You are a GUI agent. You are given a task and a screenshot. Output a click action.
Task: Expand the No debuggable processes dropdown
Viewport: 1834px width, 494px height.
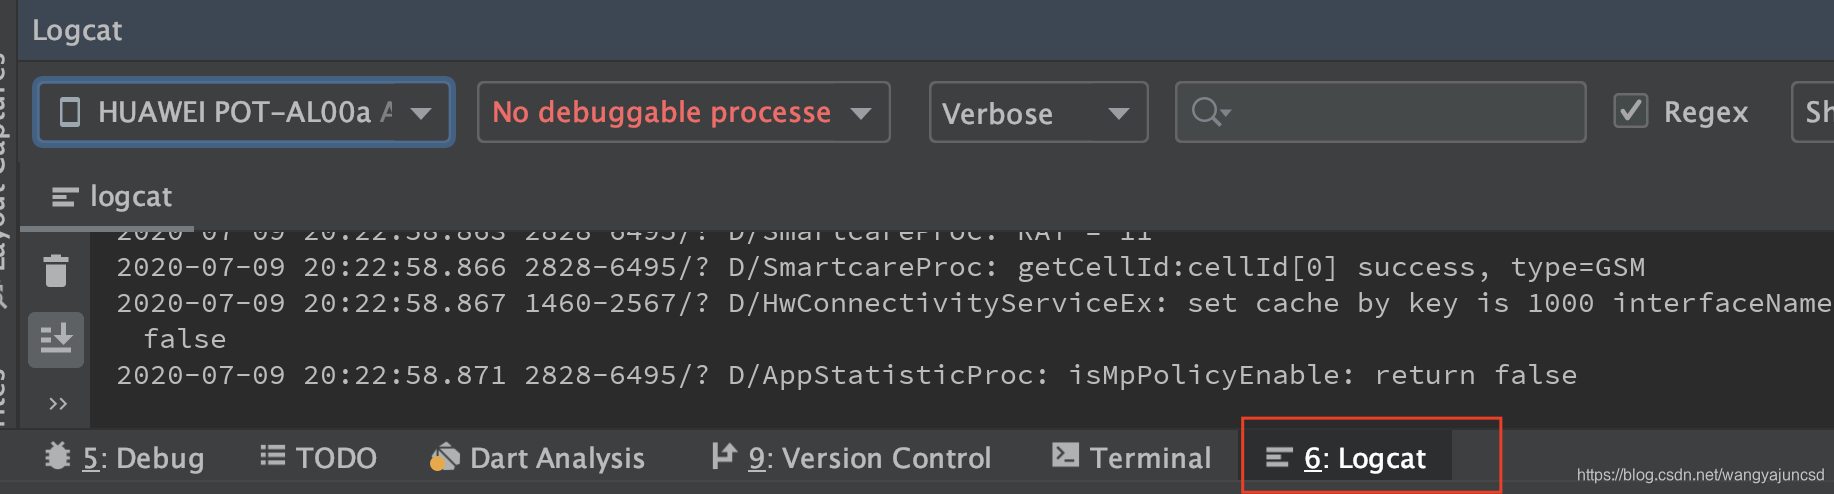(683, 112)
